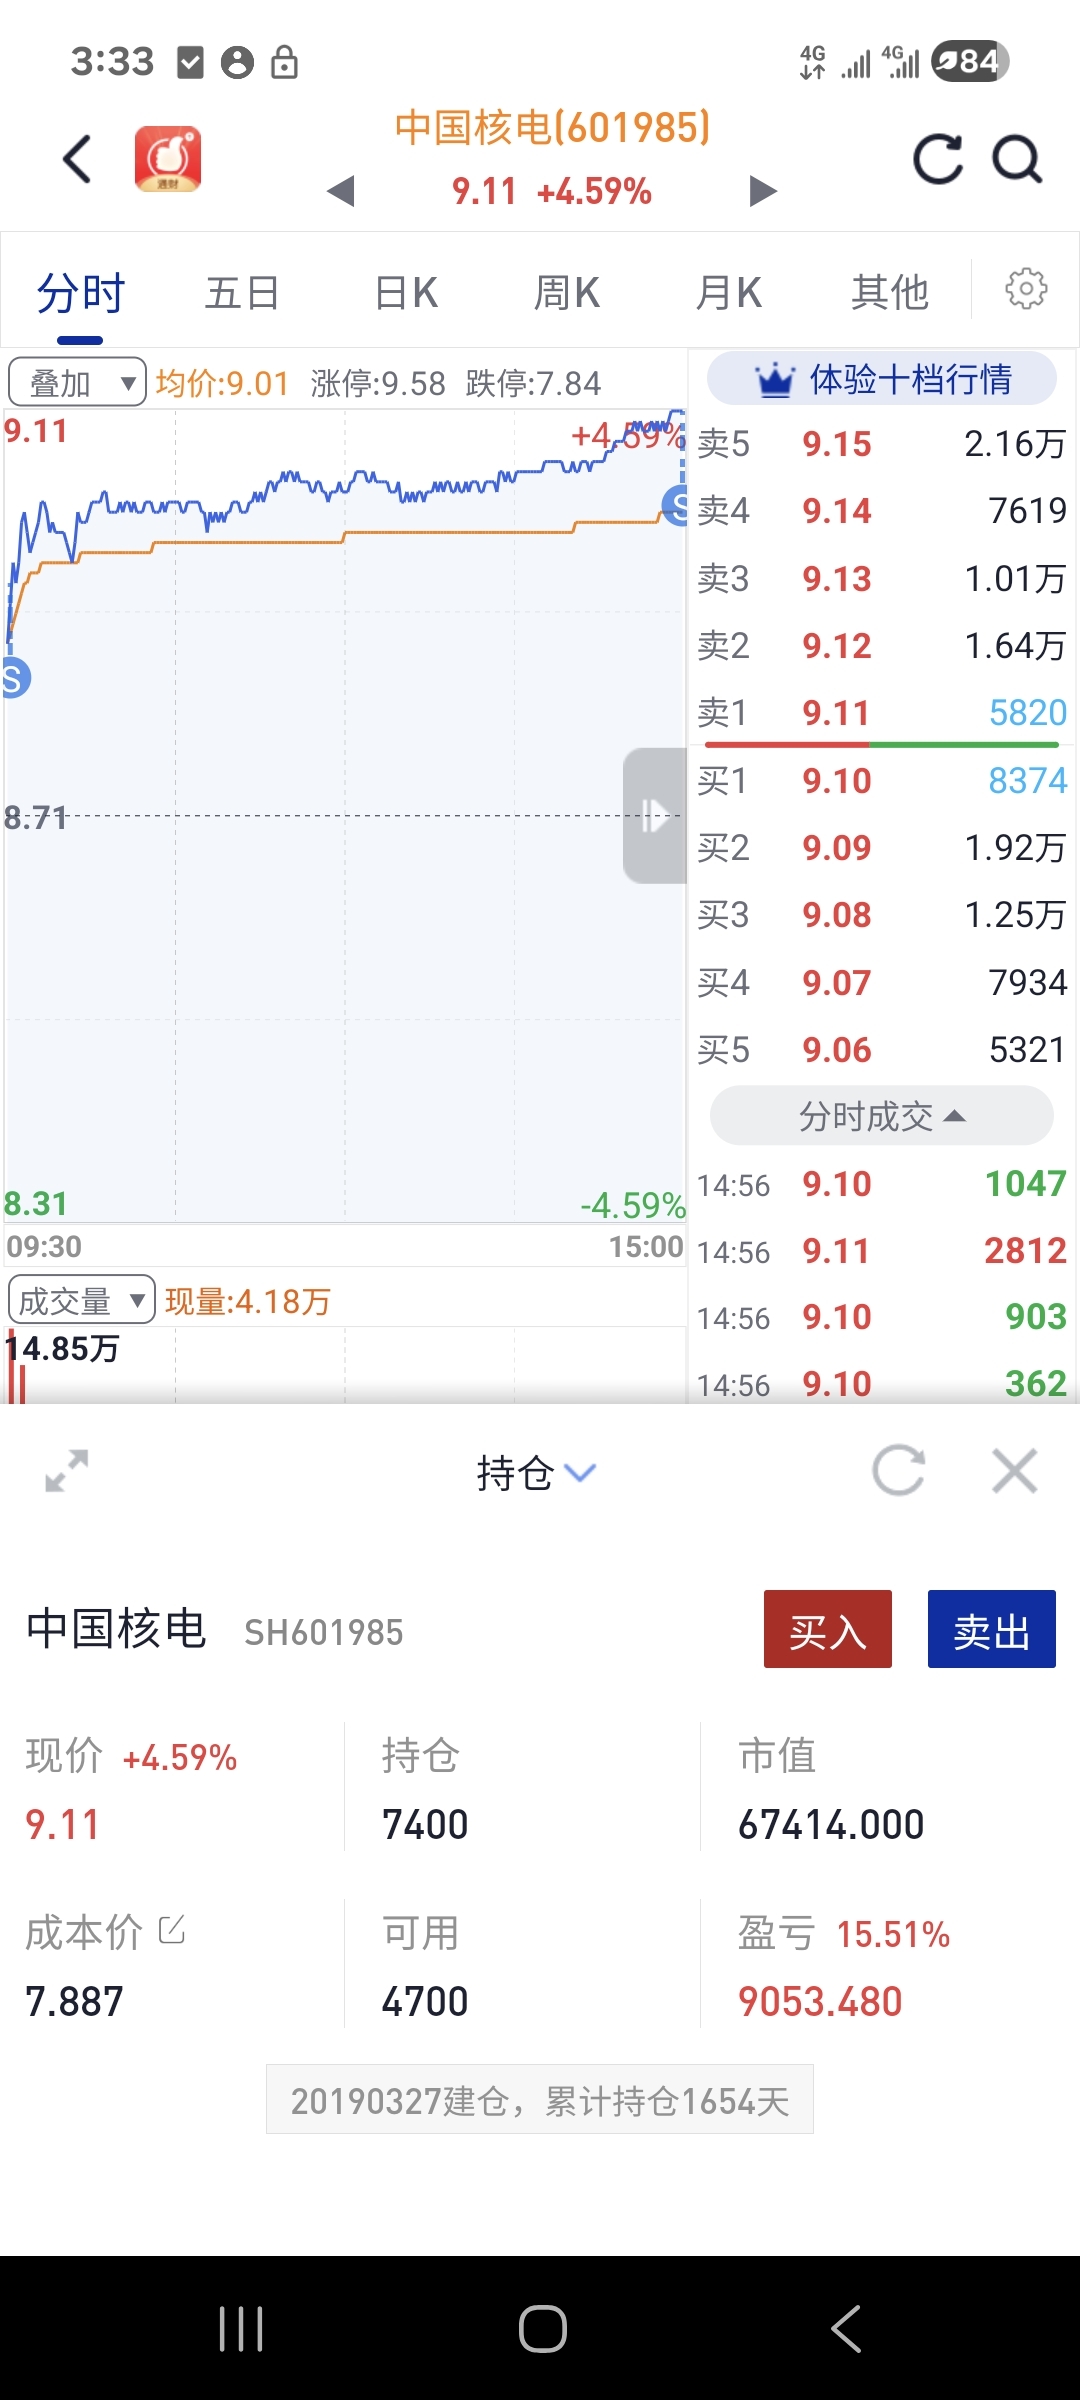Go to the next stock with right triangle

click(763, 190)
